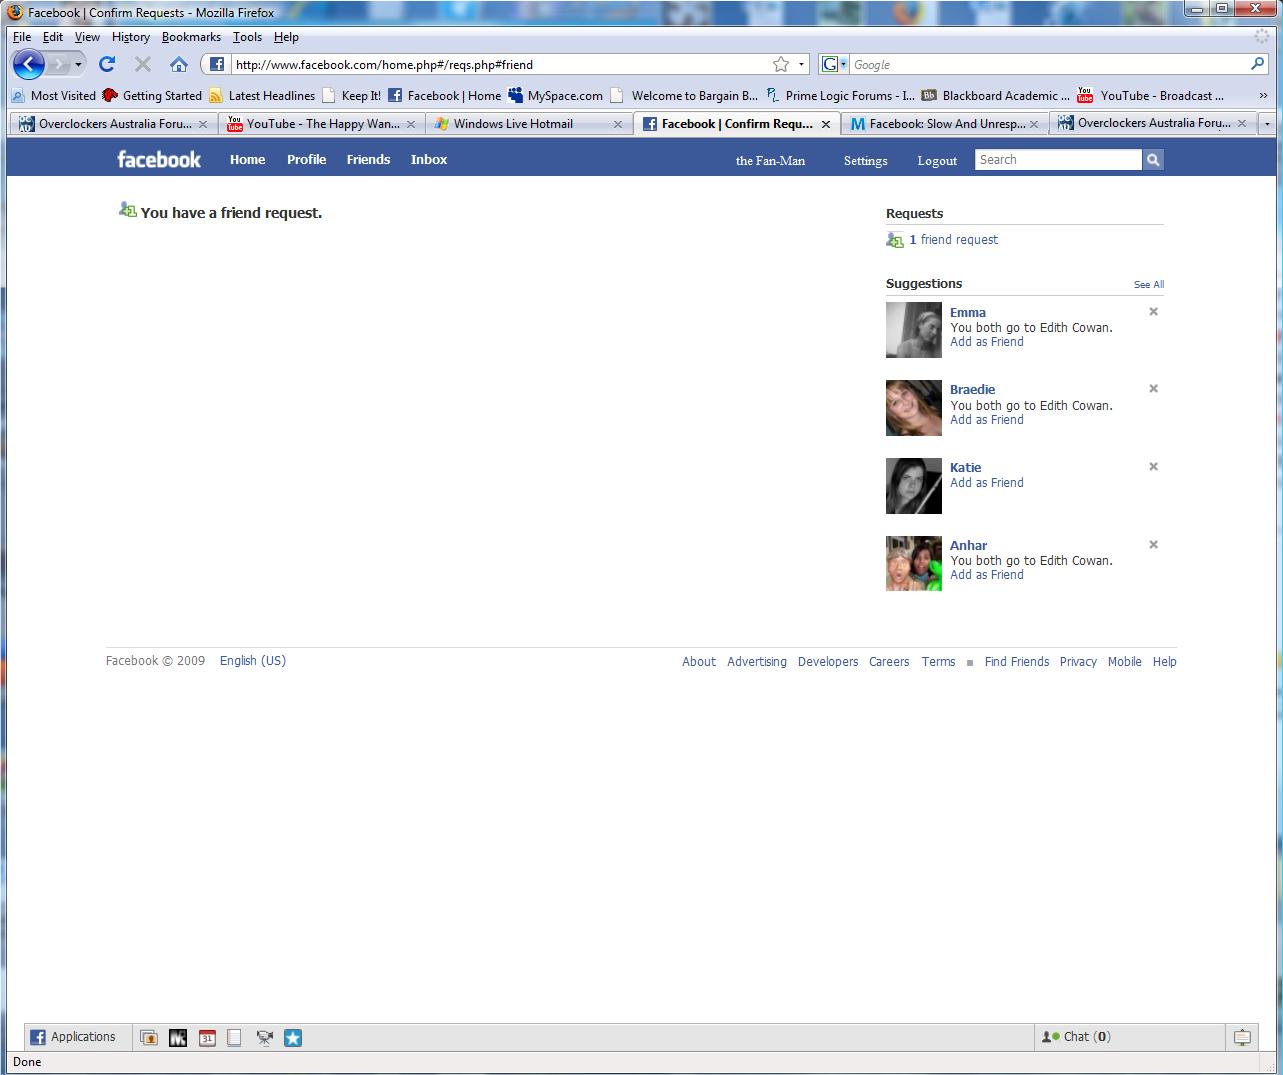Screen dimensions: 1283x1075
Task: Bookmark this page with the star icon
Action: 781,64
